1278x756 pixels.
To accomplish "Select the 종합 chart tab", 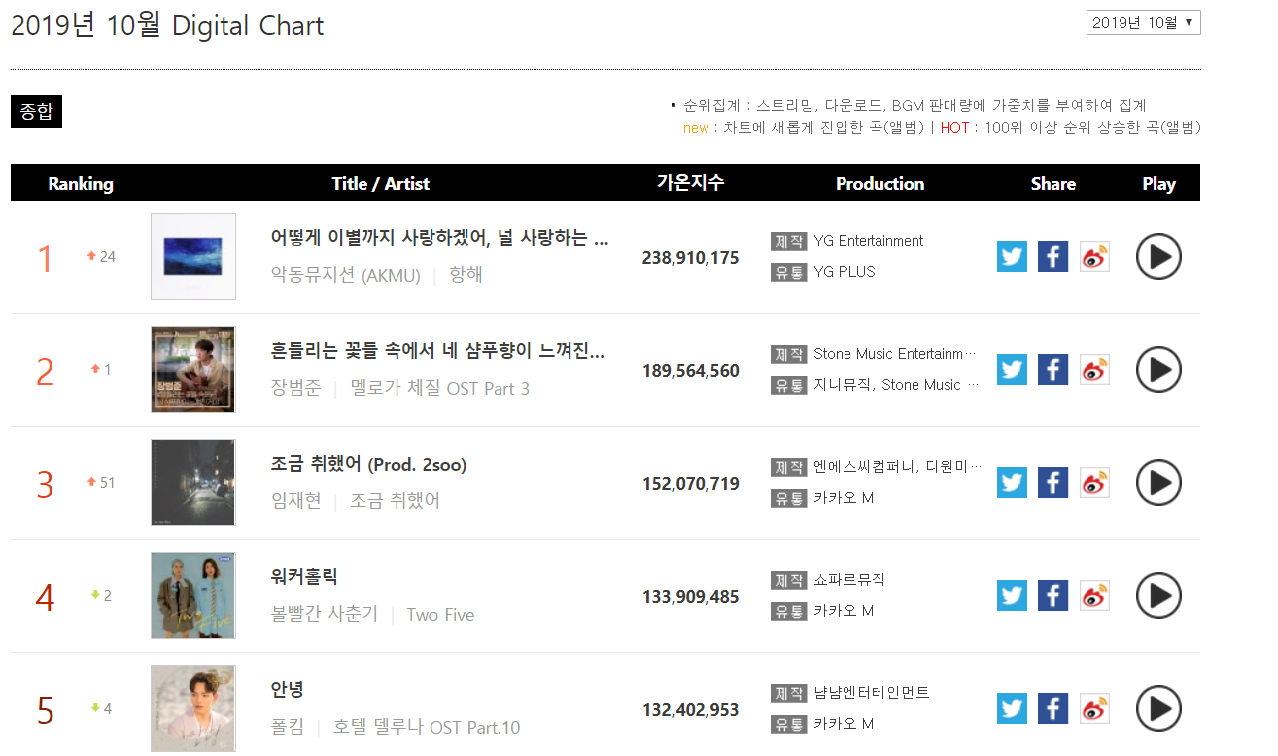I will tap(36, 112).
